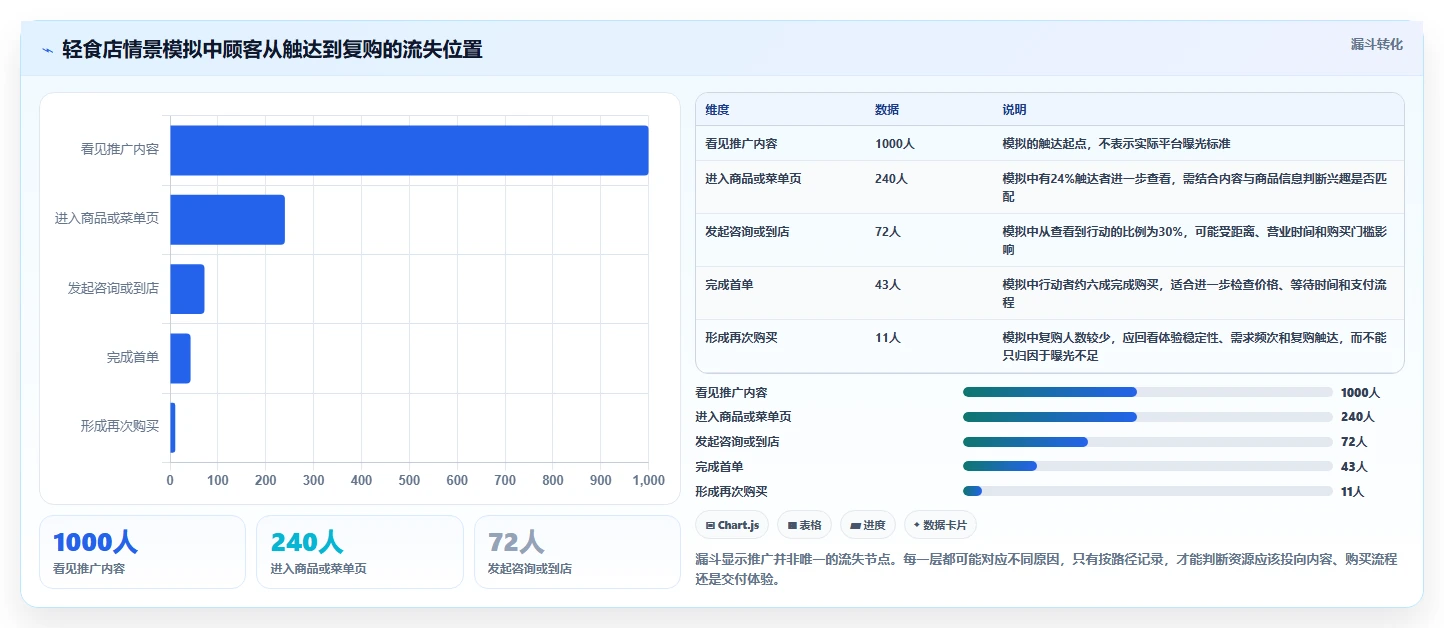Click the 72人 progress list value

[1354, 442]
